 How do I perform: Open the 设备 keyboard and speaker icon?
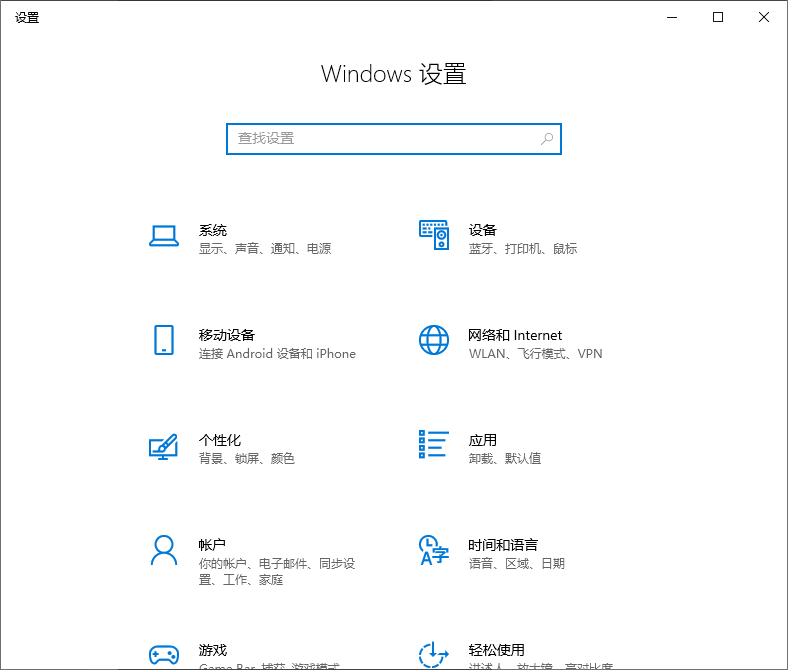[x=434, y=235]
